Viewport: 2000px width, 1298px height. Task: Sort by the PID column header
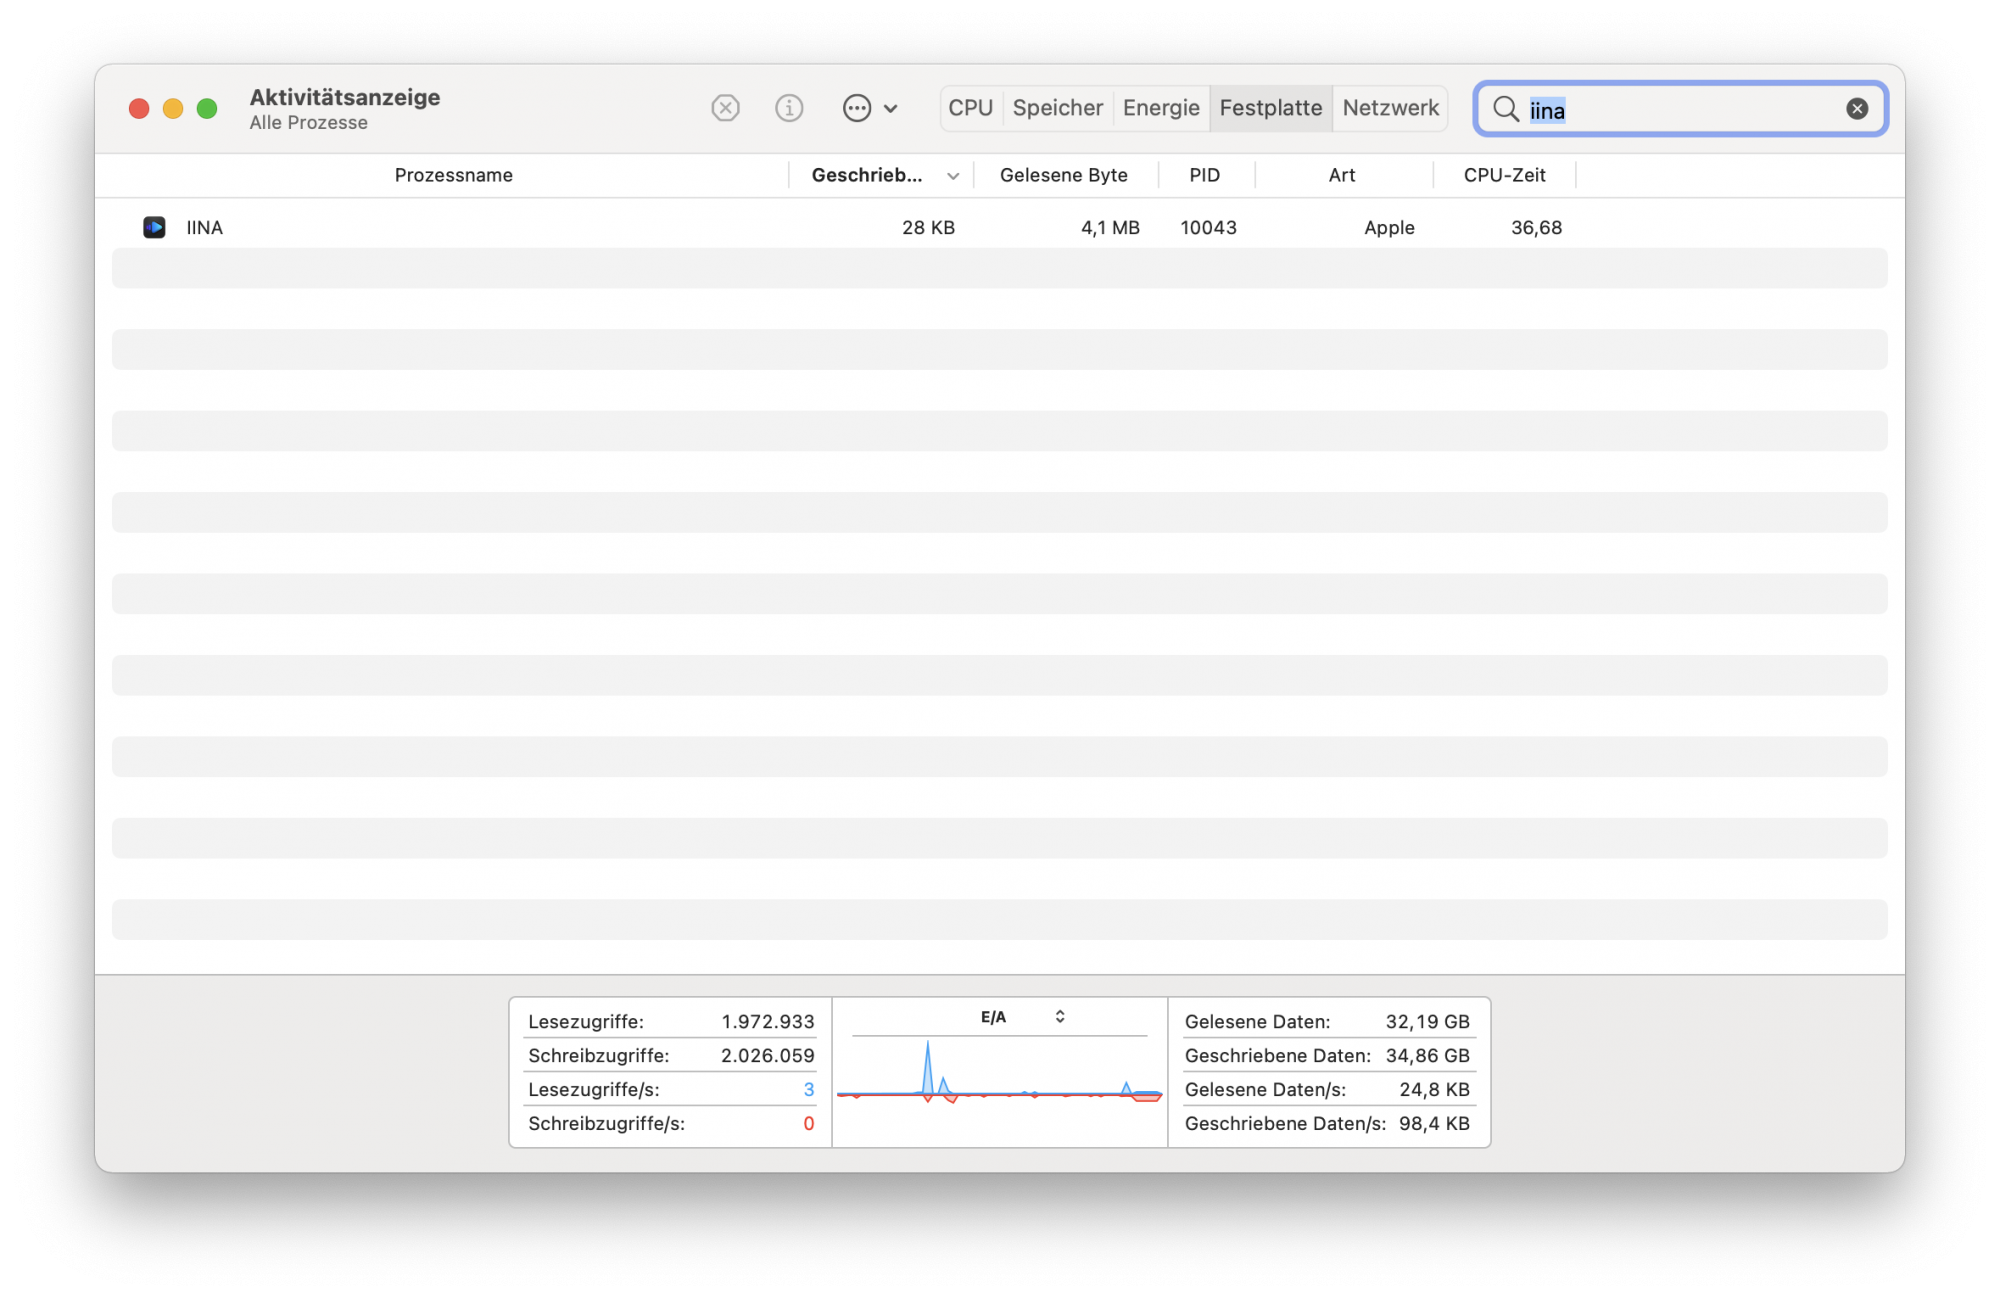1204,176
